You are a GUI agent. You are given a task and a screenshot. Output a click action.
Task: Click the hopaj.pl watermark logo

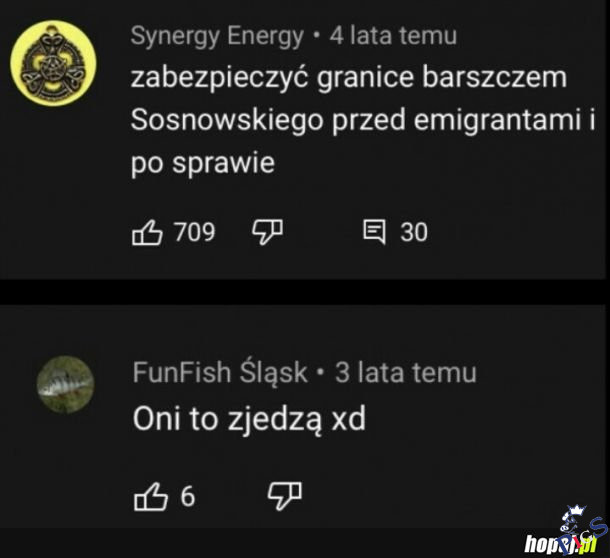pyautogui.click(x=560, y=544)
